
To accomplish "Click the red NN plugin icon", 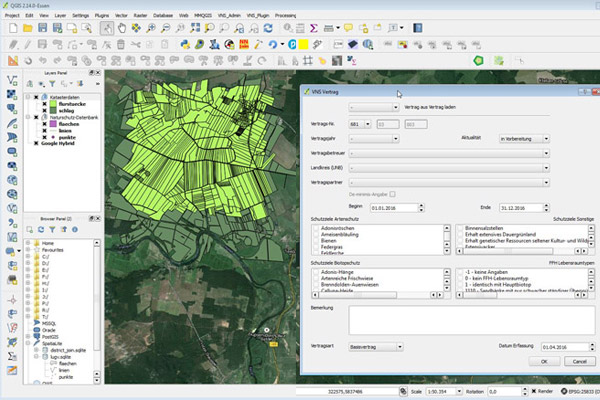I will (244, 44).
